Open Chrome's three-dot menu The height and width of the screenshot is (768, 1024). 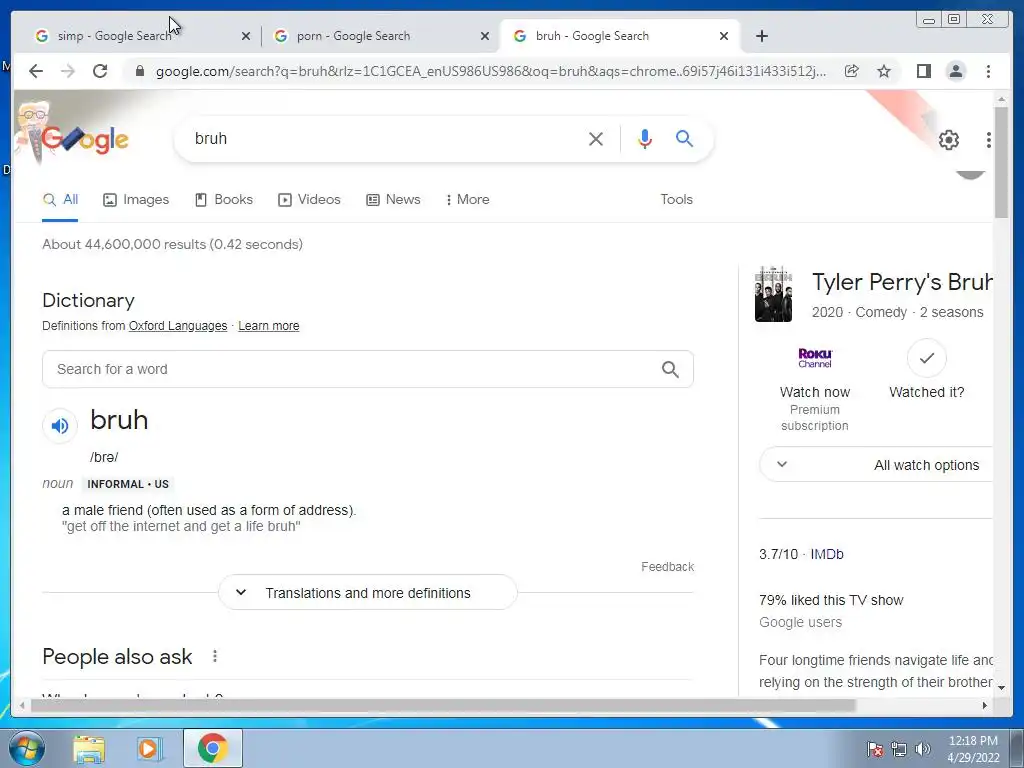coord(988,71)
